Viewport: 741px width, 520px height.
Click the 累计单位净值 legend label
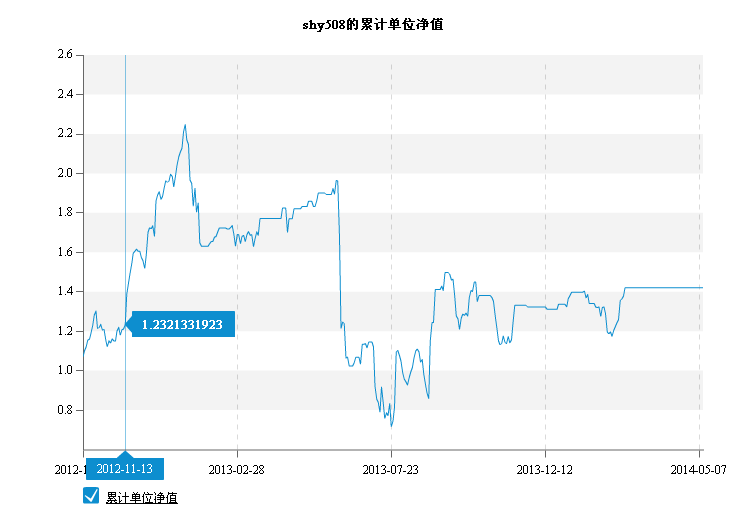coord(141,498)
